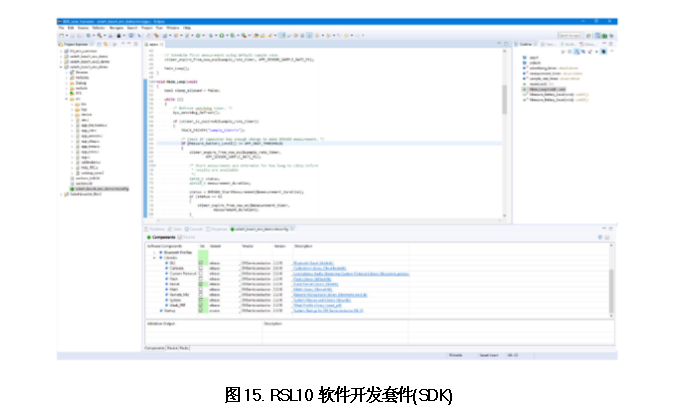The width and height of the screenshot is (681, 416).
Task: Toggle the Startup component checkbox
Action: (x=201, y=310)
